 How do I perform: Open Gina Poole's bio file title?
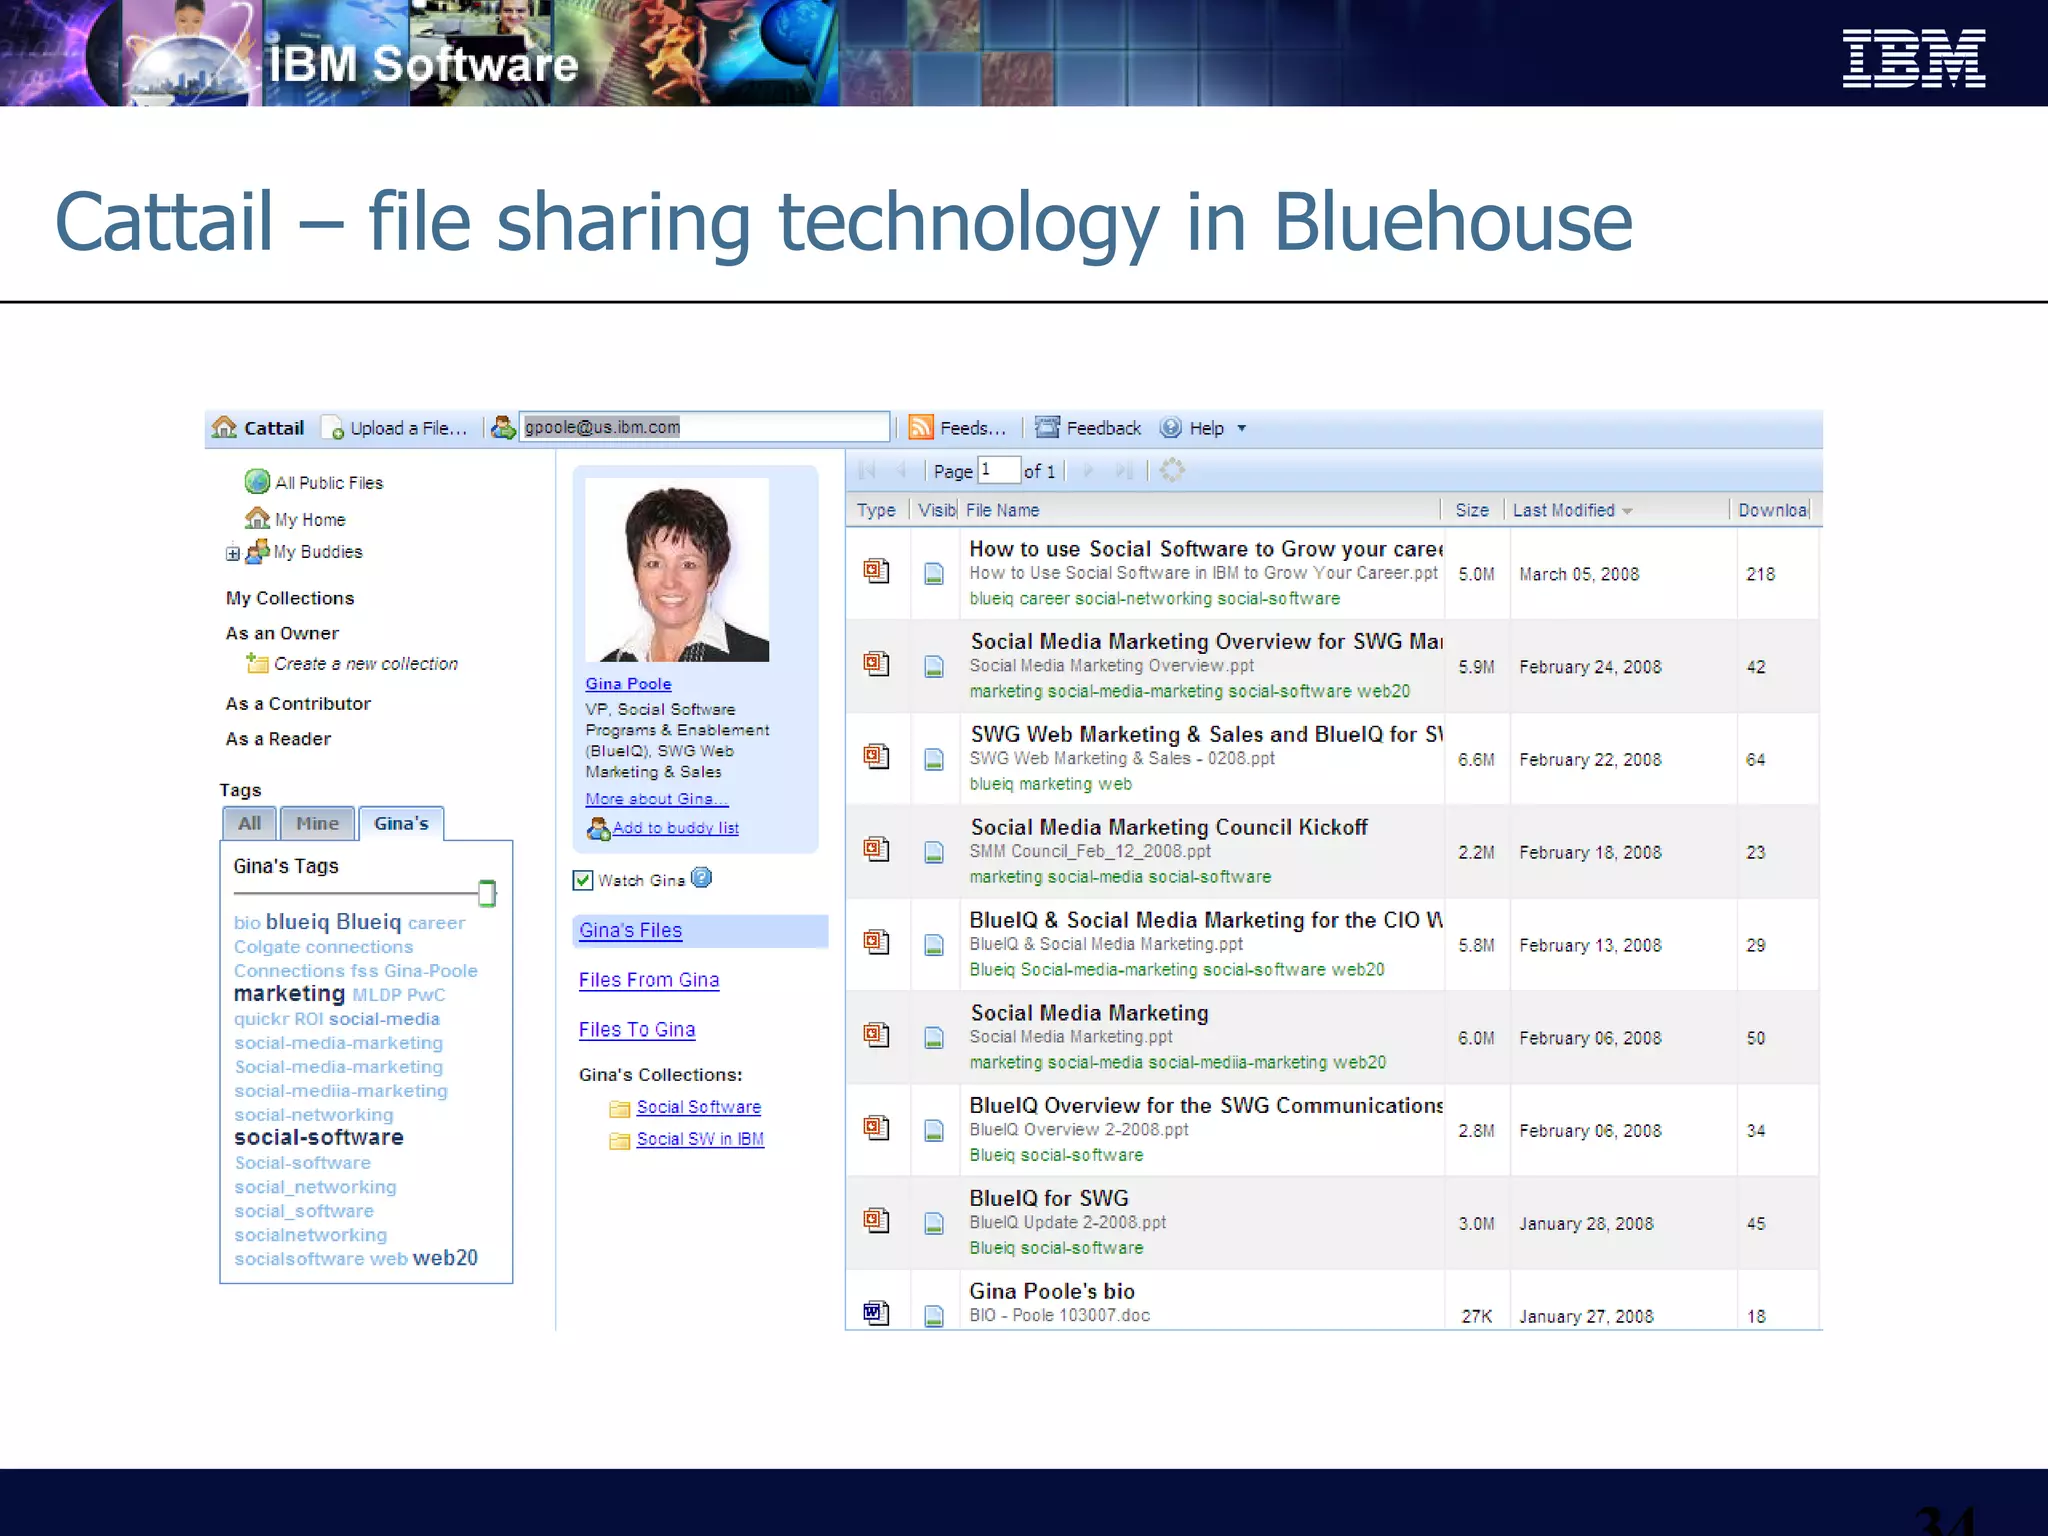(x=1052, y=1291)
